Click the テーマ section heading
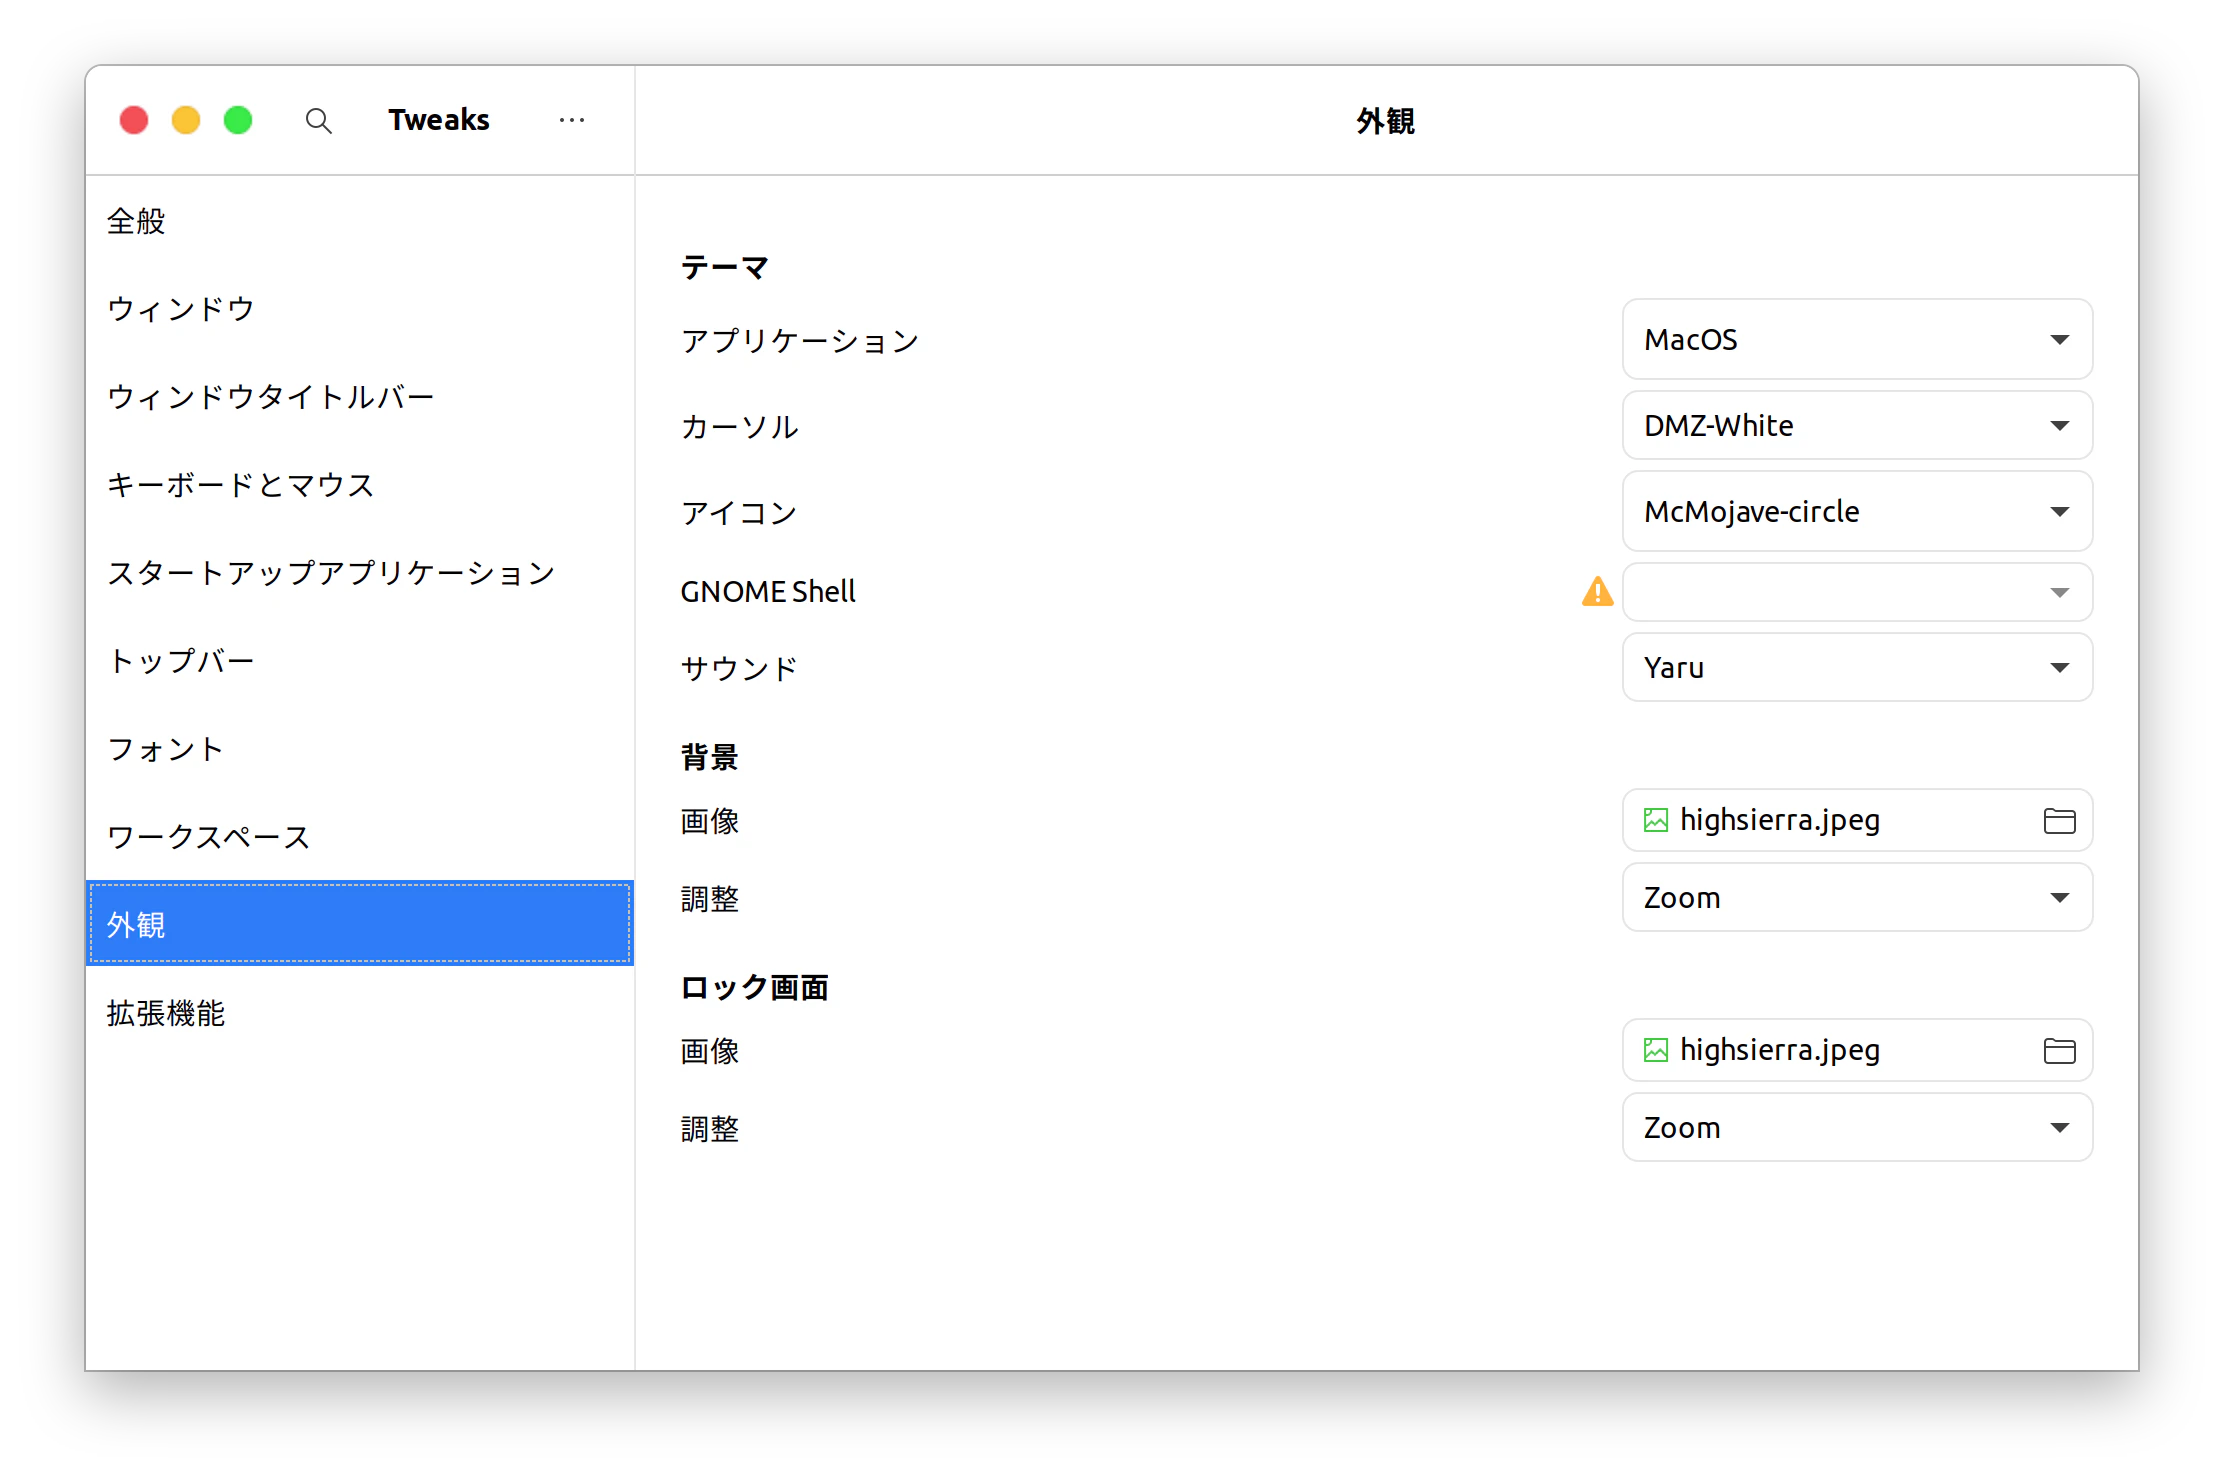This screenshot has height=1476, width=2224. [725, 268]
